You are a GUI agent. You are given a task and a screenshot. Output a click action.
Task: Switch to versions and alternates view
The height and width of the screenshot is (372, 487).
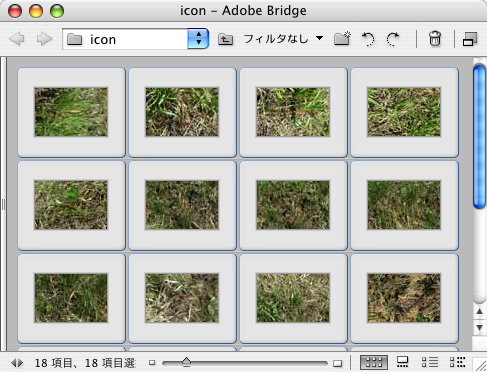457,362
